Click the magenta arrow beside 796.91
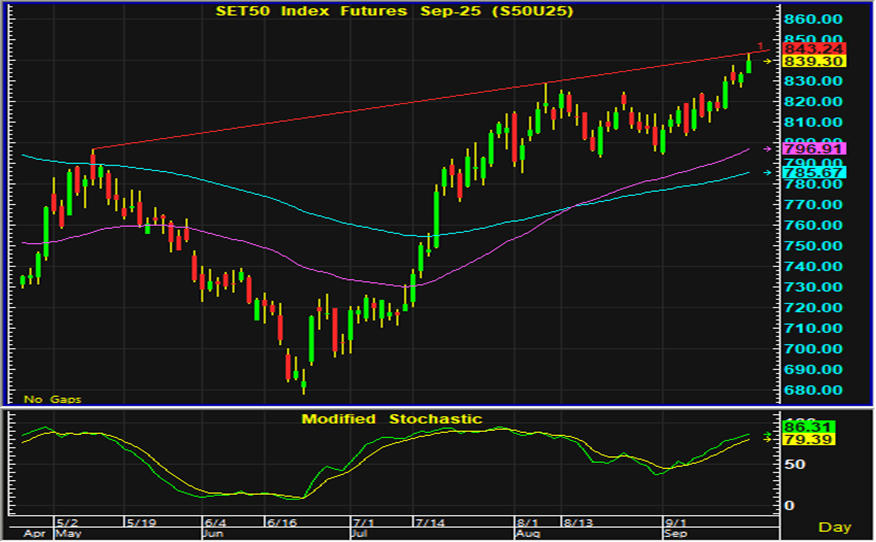876x542 pixels. coord(768,149)
